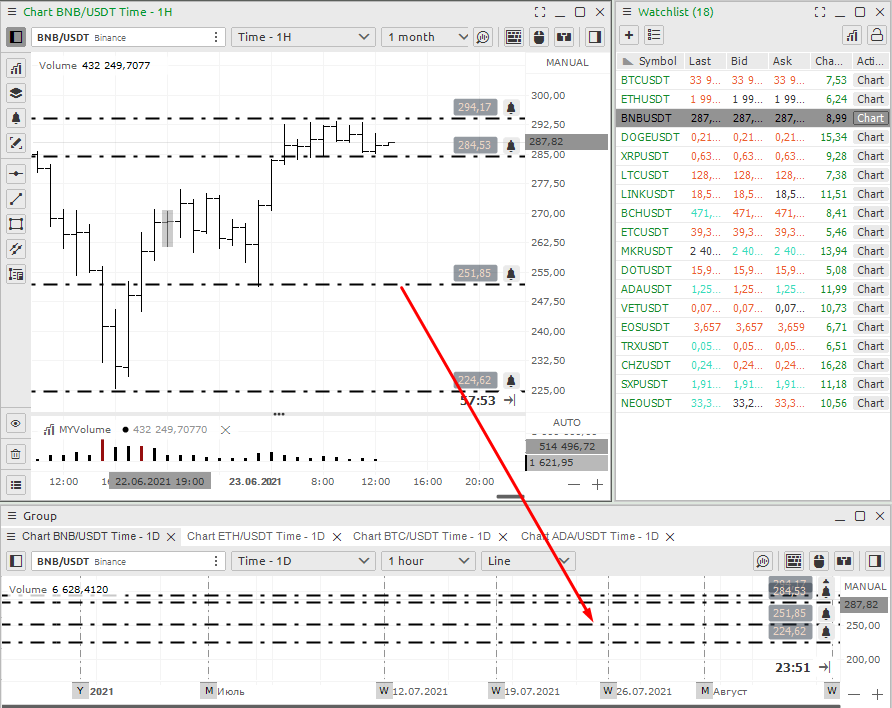Viewport: 892px width, 708px height.
Task: Select the rectangle drawing tool
Action: point(16,224)
